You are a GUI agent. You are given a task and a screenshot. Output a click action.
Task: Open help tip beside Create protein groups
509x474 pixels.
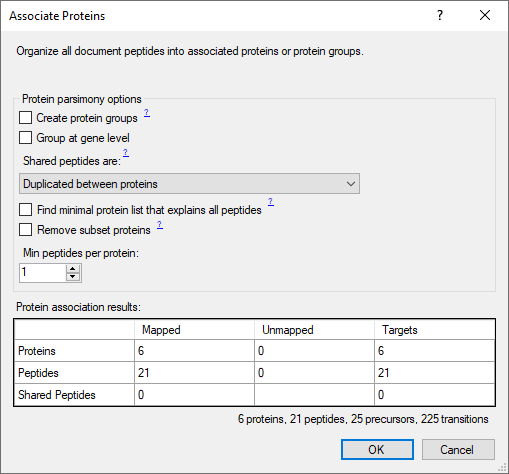point(147,113)
